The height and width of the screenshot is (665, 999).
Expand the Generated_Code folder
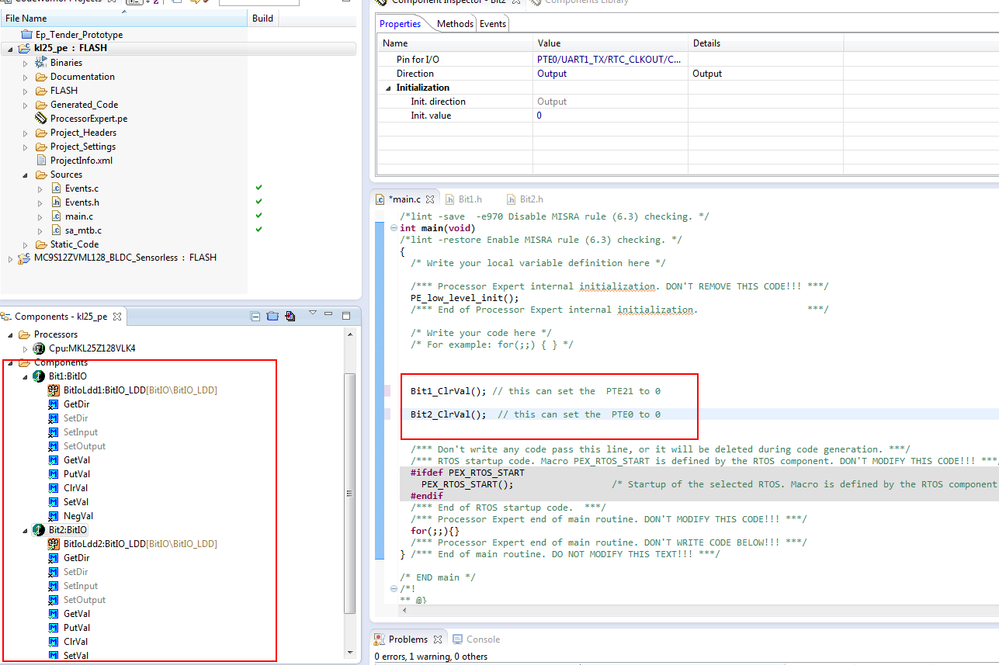coord(25,105)
